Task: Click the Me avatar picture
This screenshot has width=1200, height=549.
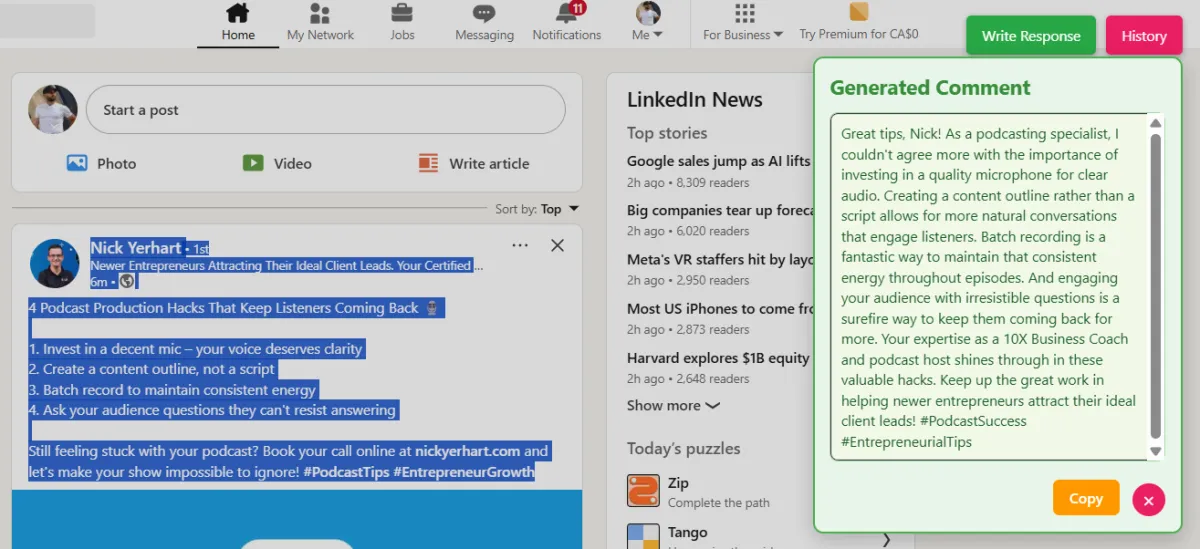Action: pos(648,13)
